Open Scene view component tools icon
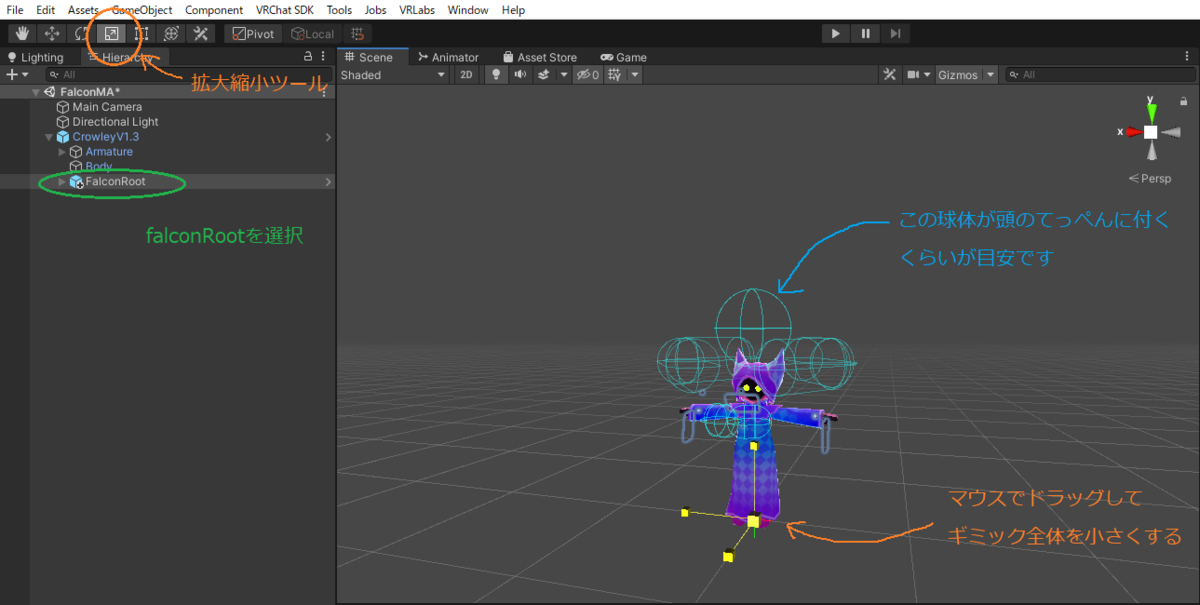 [891, 75]
